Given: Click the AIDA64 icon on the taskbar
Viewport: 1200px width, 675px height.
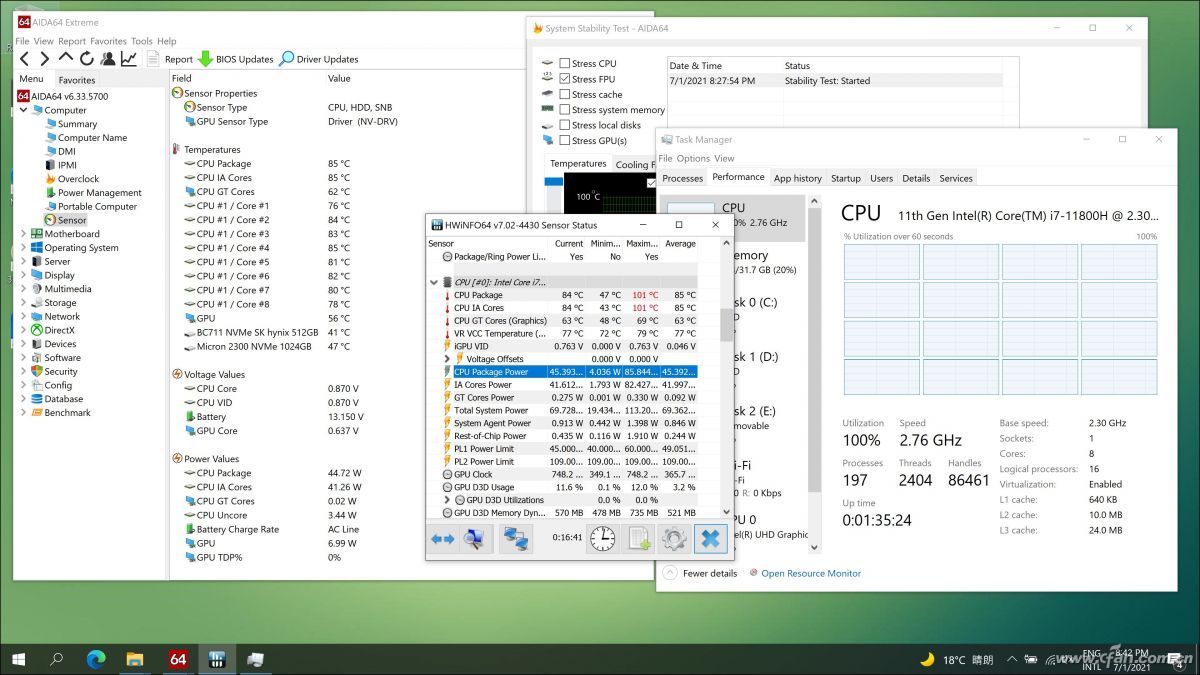Looking at the screenshot, I should (x=178, y=659).
